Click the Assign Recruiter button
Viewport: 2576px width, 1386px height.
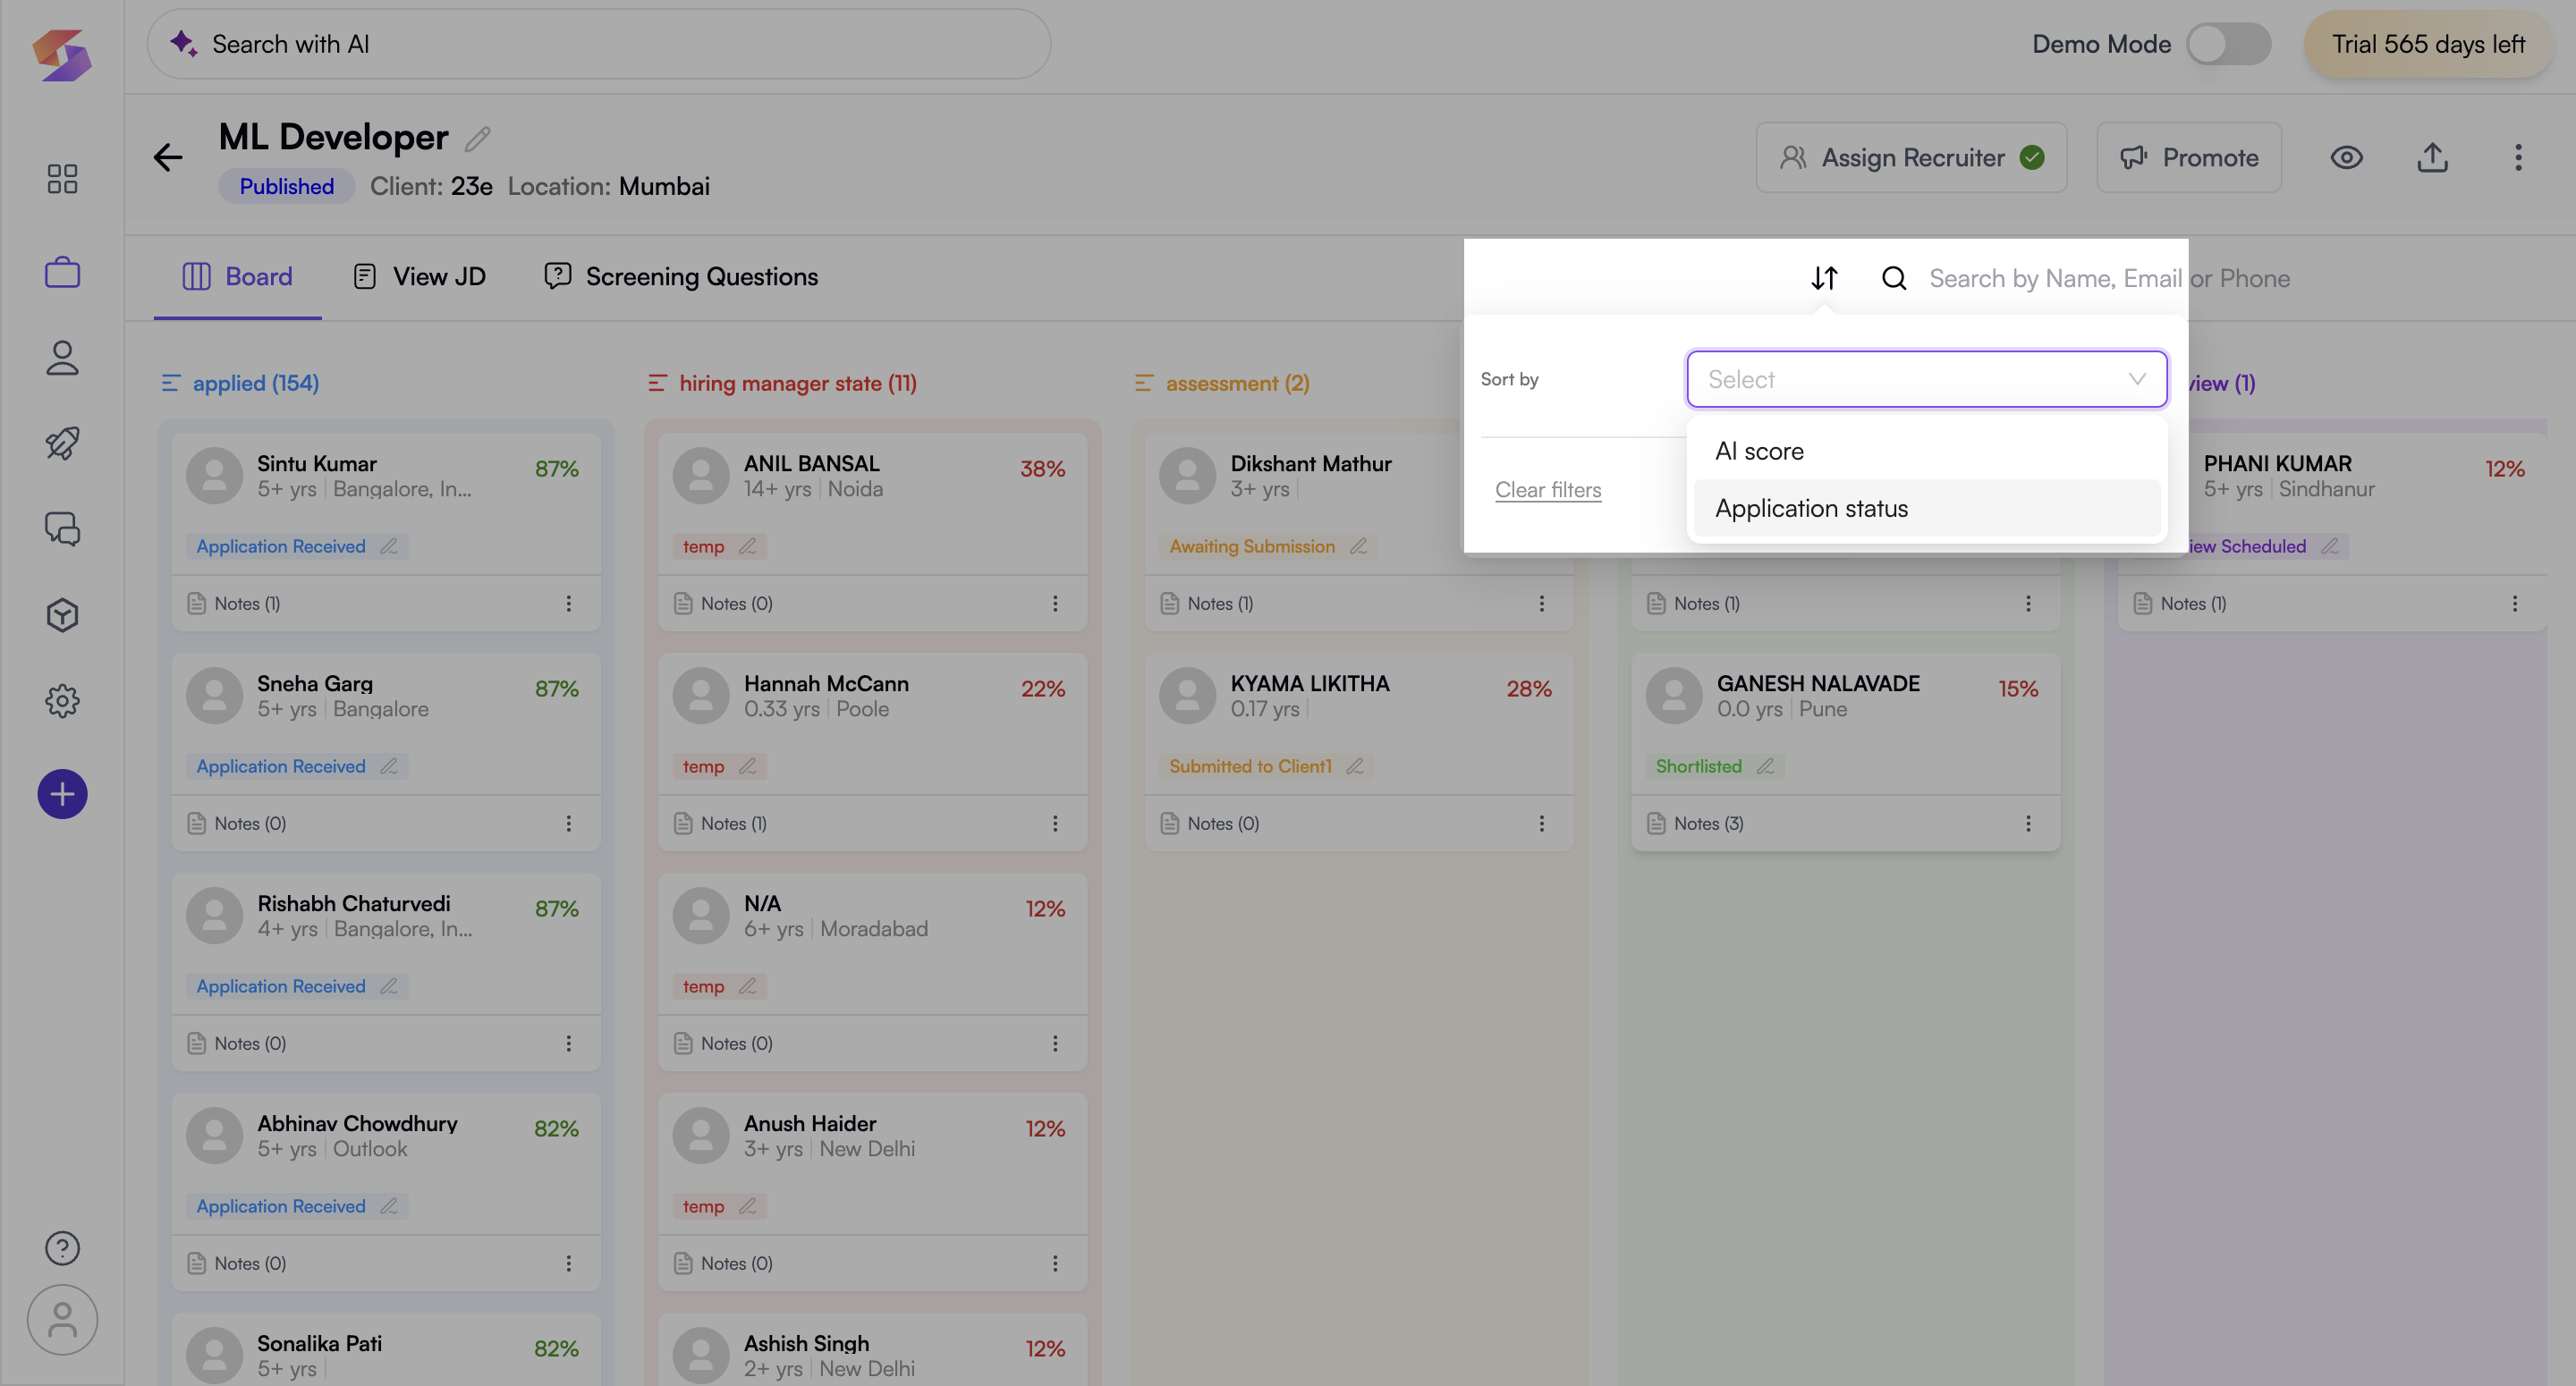pos(1911,157)
